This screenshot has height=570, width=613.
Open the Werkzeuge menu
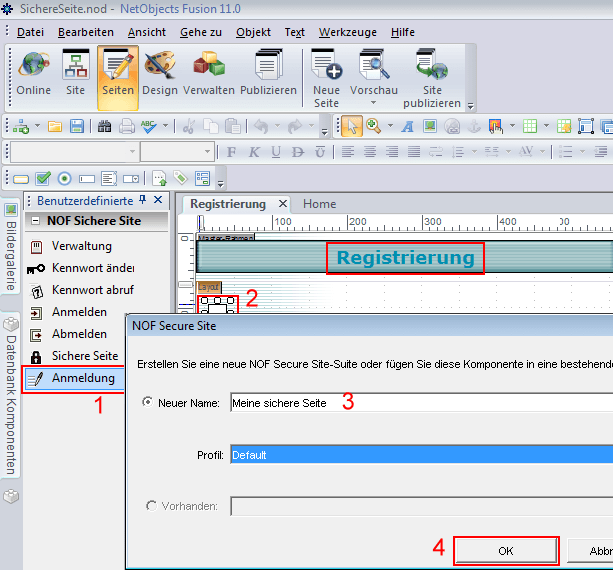[348, 32]
